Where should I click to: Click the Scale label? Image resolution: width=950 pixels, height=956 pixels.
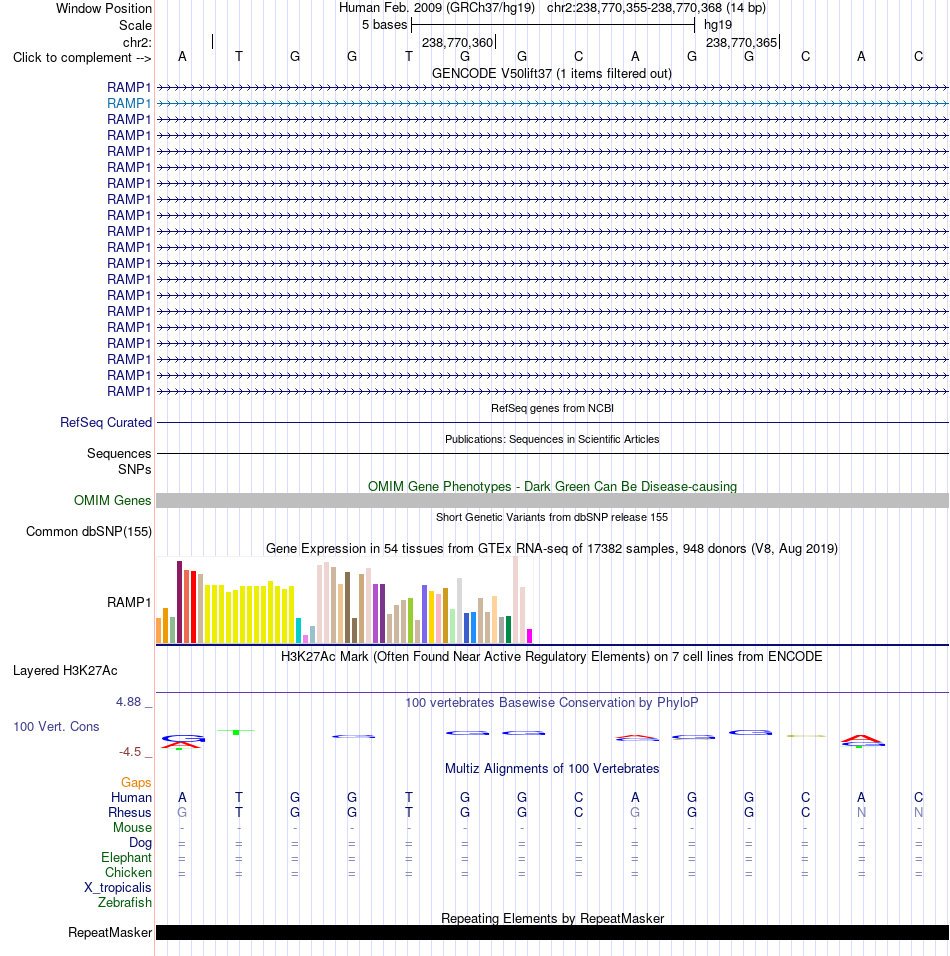pyautogui.click(x=135, y=26)
